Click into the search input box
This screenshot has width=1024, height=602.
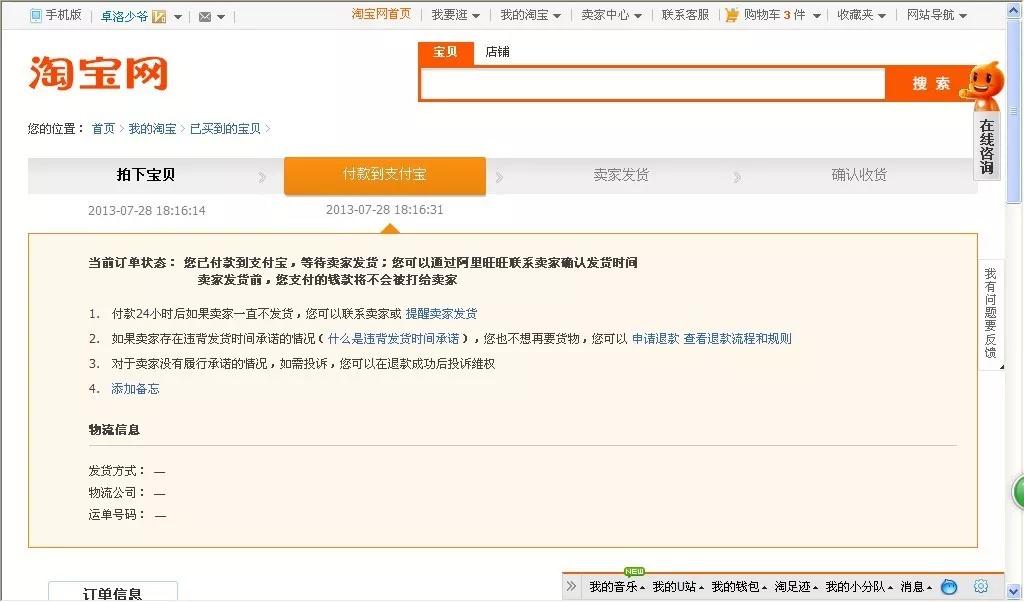point(652,84)
